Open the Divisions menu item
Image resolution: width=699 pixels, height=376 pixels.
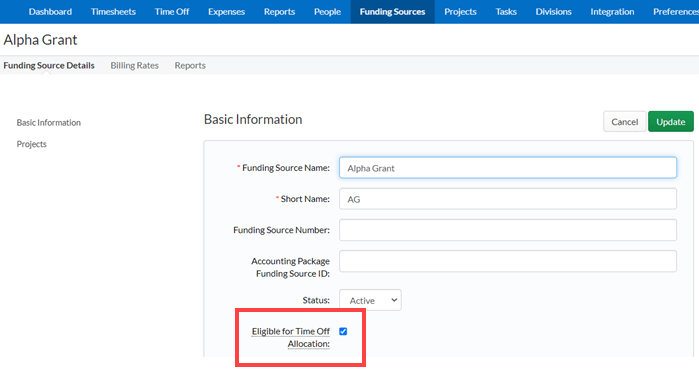553,12
